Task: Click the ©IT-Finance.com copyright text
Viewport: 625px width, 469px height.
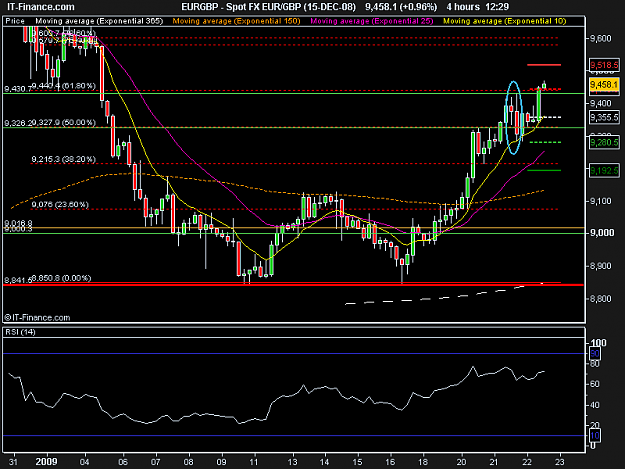Action: point(37,318)
